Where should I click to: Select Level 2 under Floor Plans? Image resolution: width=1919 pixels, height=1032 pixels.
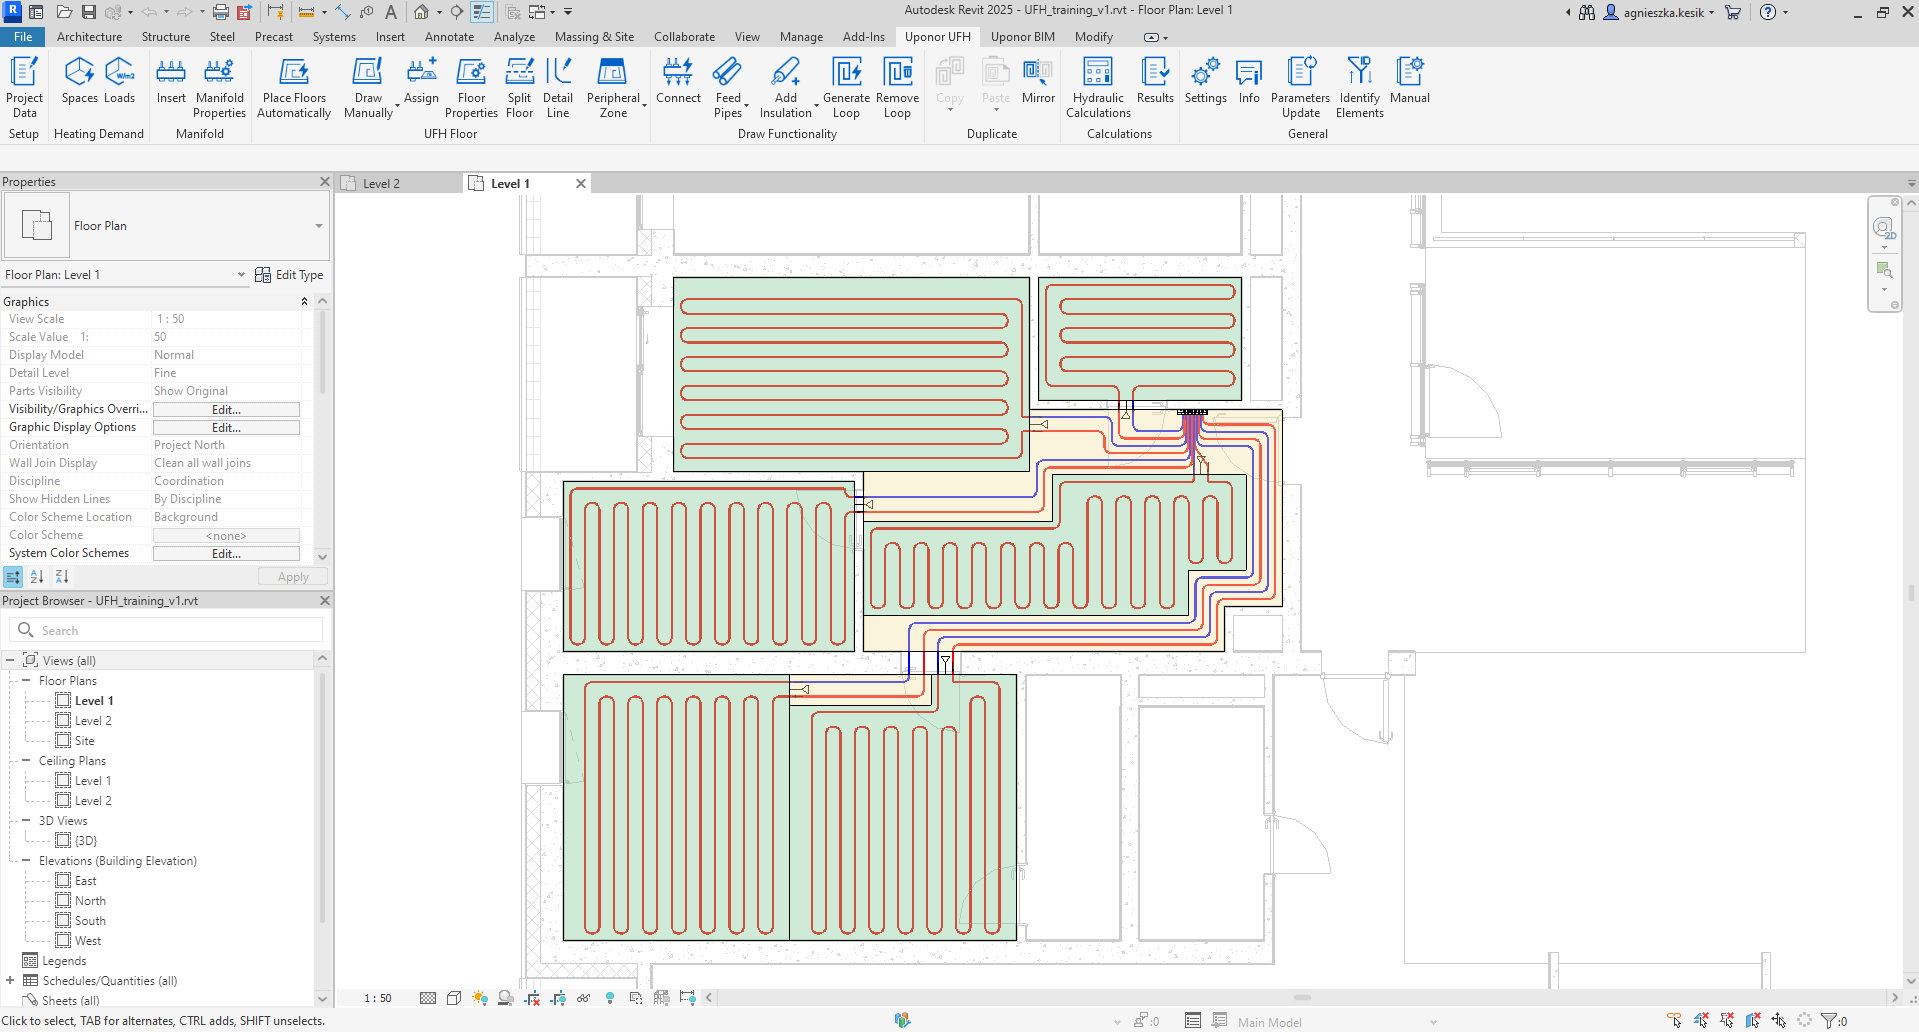[93, 721]
